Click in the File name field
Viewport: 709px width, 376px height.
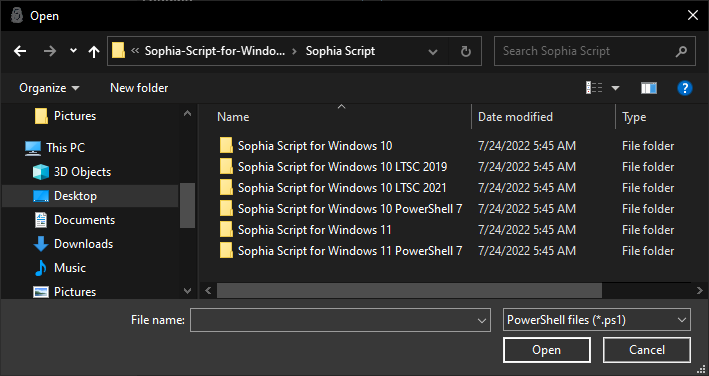340,320
